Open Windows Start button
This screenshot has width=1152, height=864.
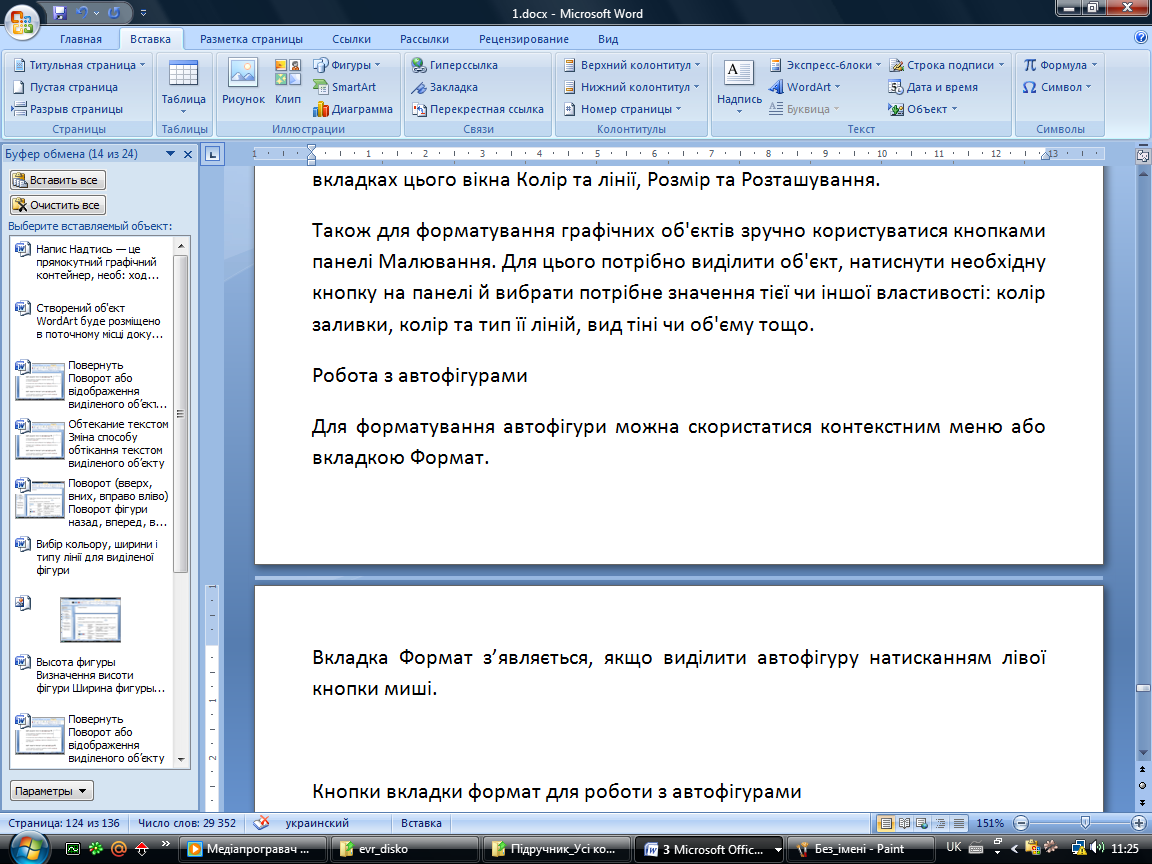coord(28,847)
